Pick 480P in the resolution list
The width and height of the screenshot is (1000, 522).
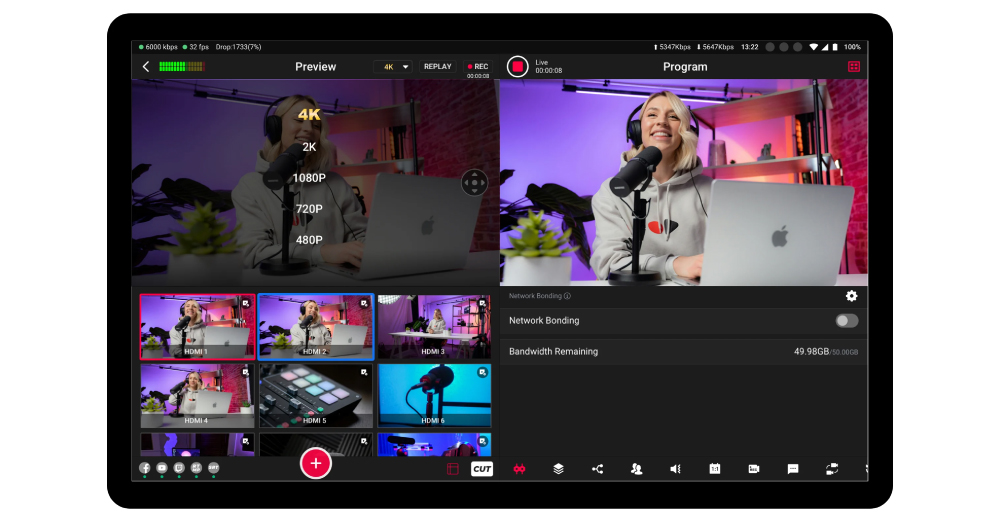click(x=309, y=240)
